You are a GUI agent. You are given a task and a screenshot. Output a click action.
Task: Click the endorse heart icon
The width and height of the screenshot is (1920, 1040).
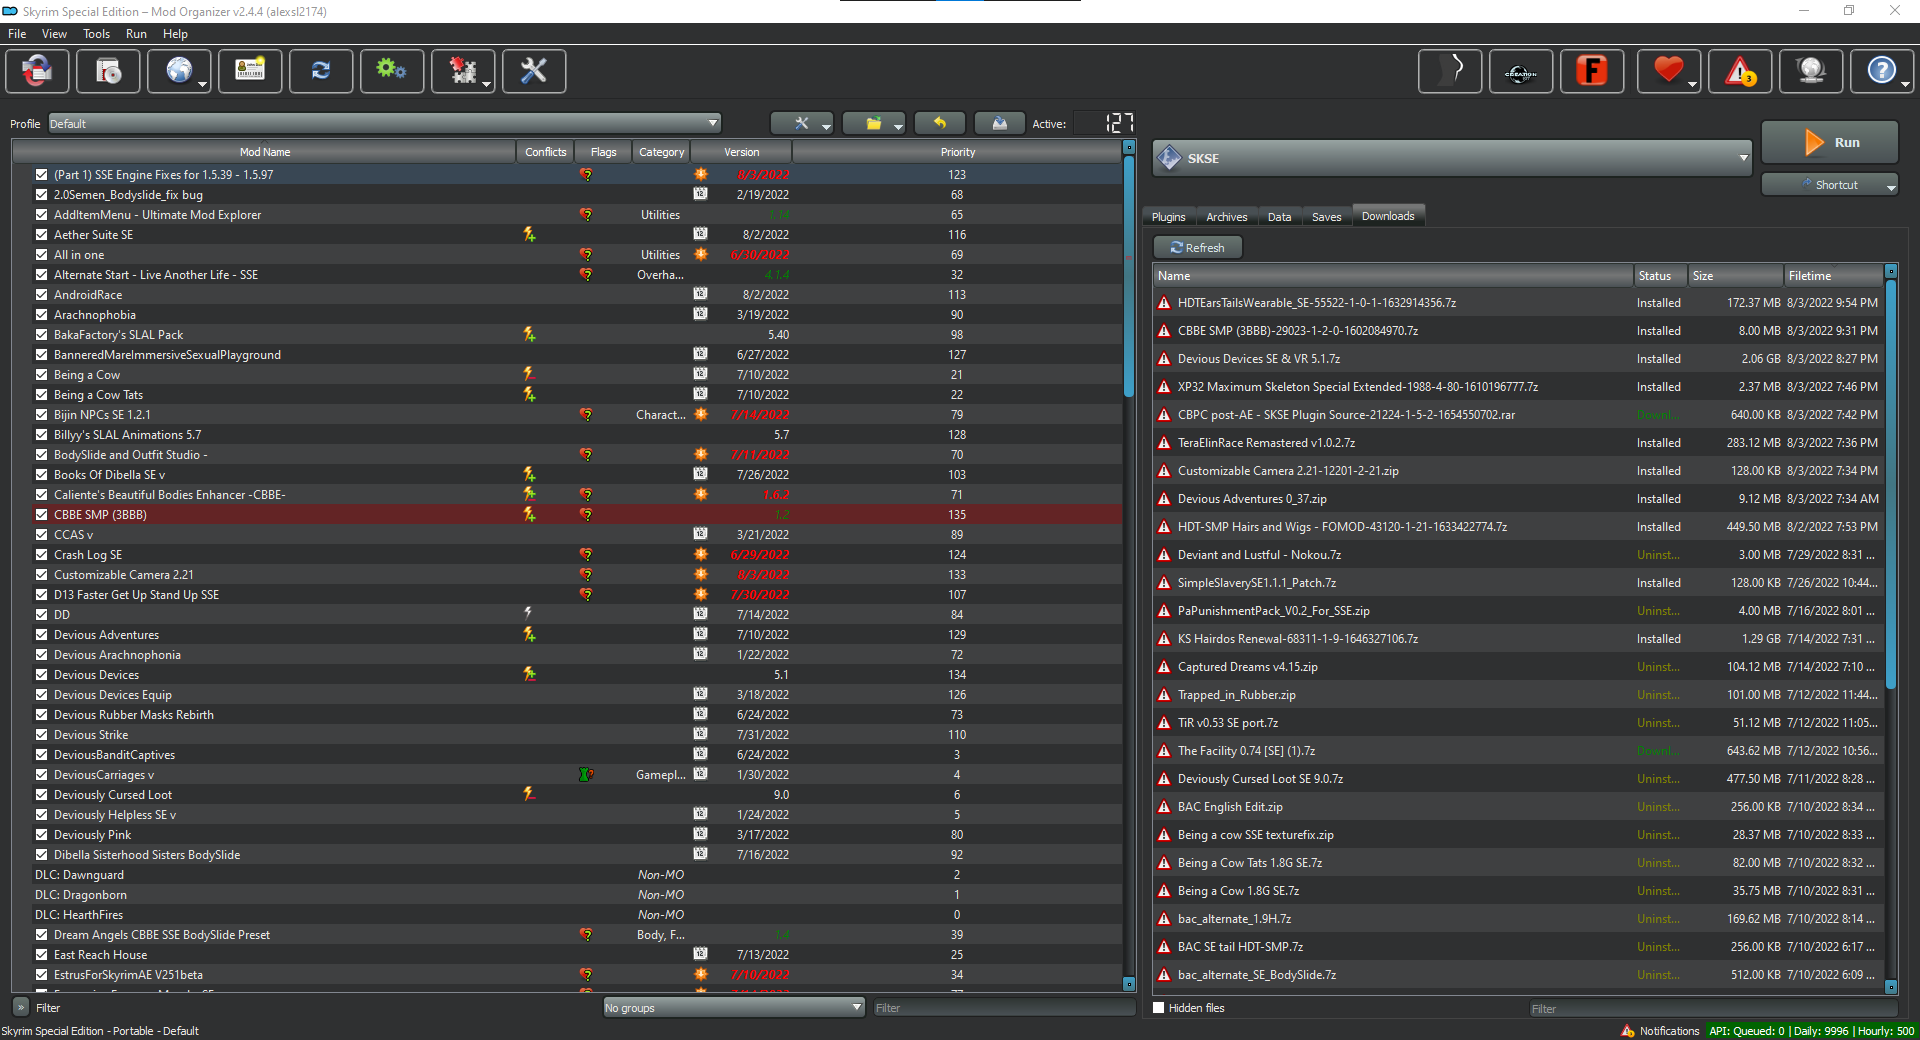(x=1667, y=70)
